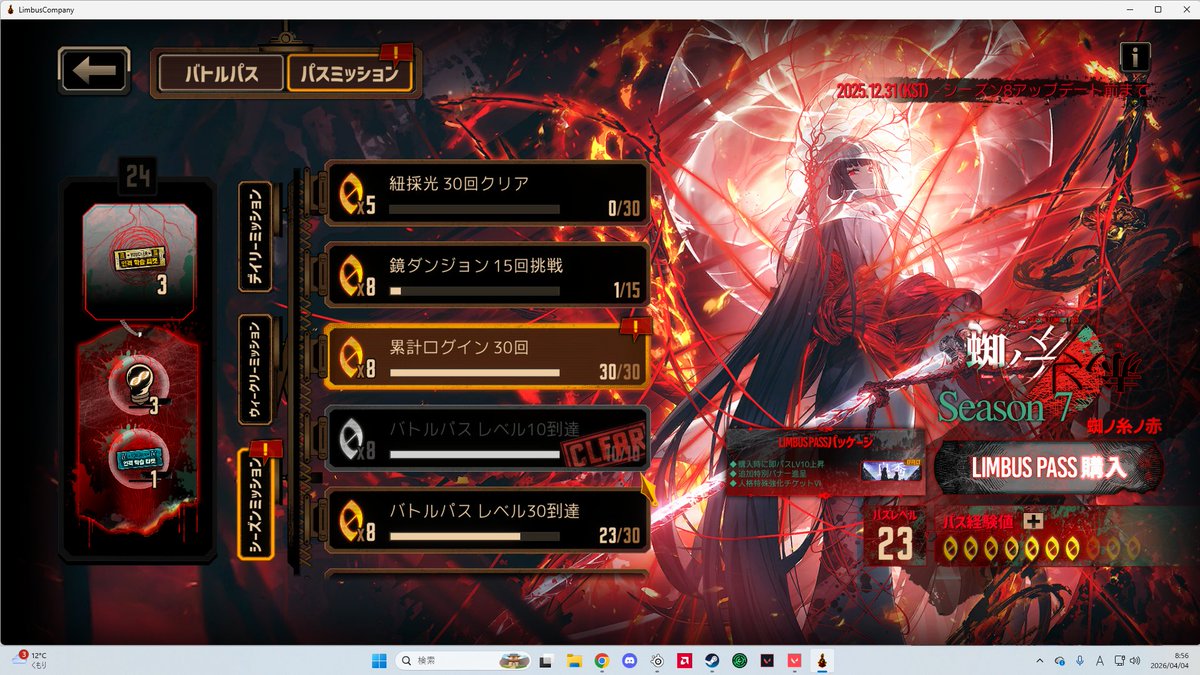Open the Windows Start menu
Image resolution: width=1200 pixels, height=675 pixels.
tap(379, 661)
